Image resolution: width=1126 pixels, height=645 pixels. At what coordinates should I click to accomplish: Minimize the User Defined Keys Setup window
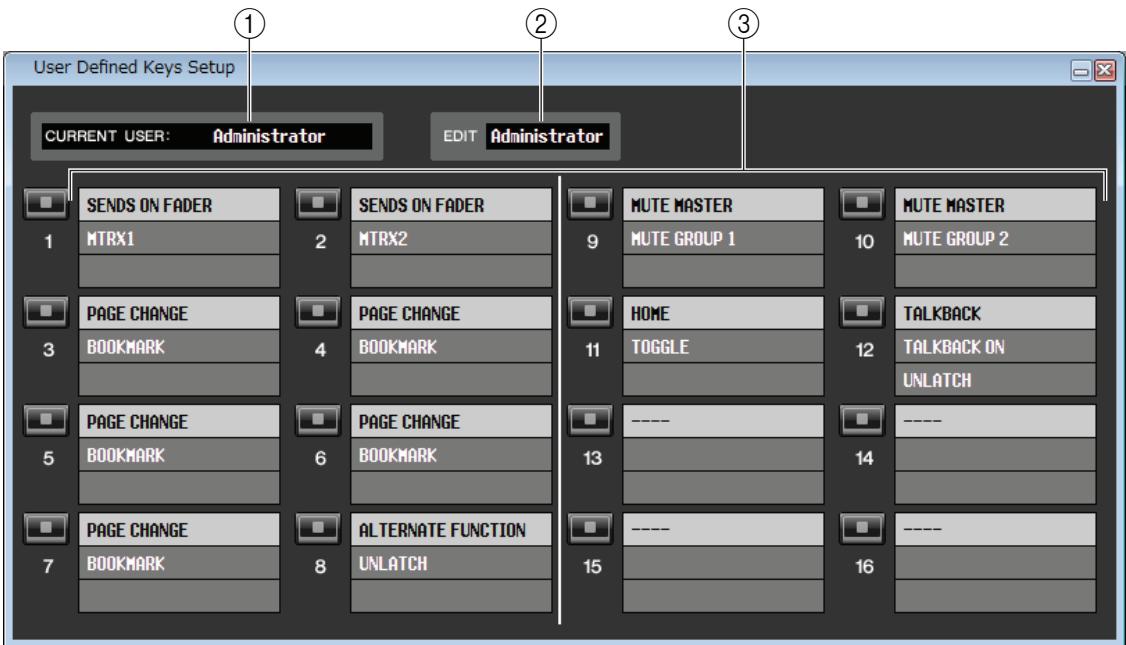(1081, 70)
